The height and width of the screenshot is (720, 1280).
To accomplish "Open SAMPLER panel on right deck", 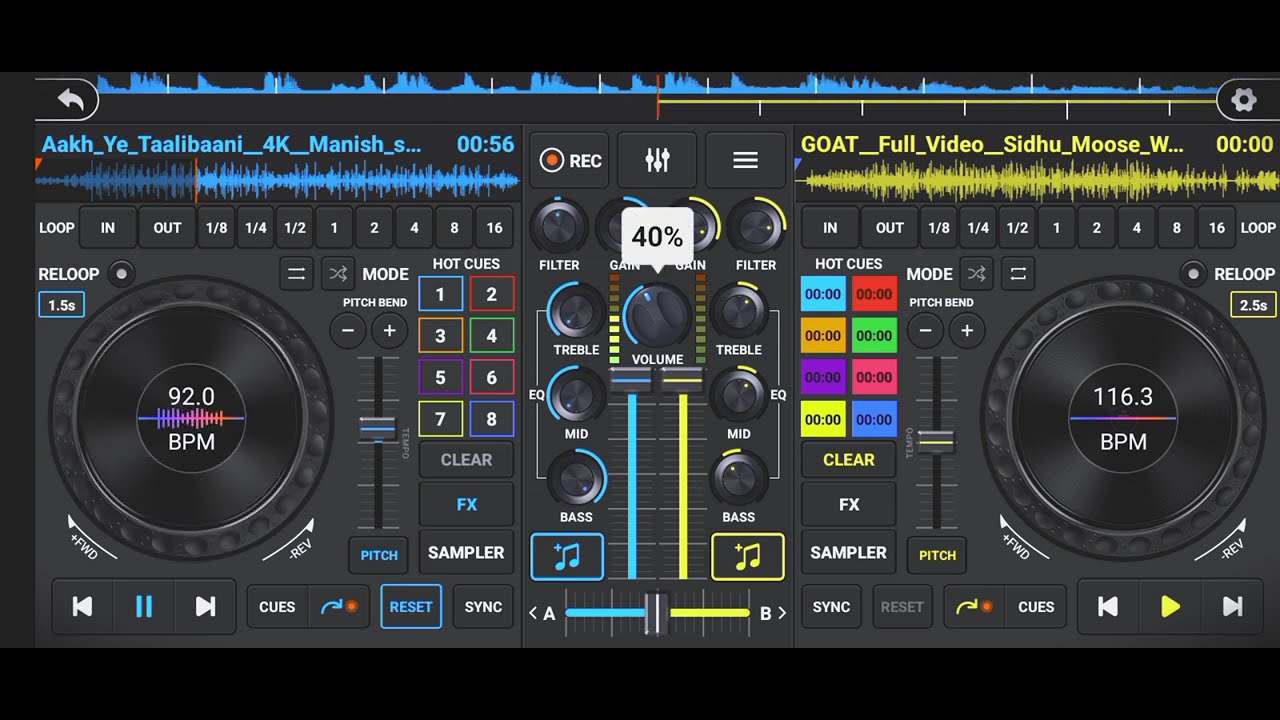I will 849,552.
